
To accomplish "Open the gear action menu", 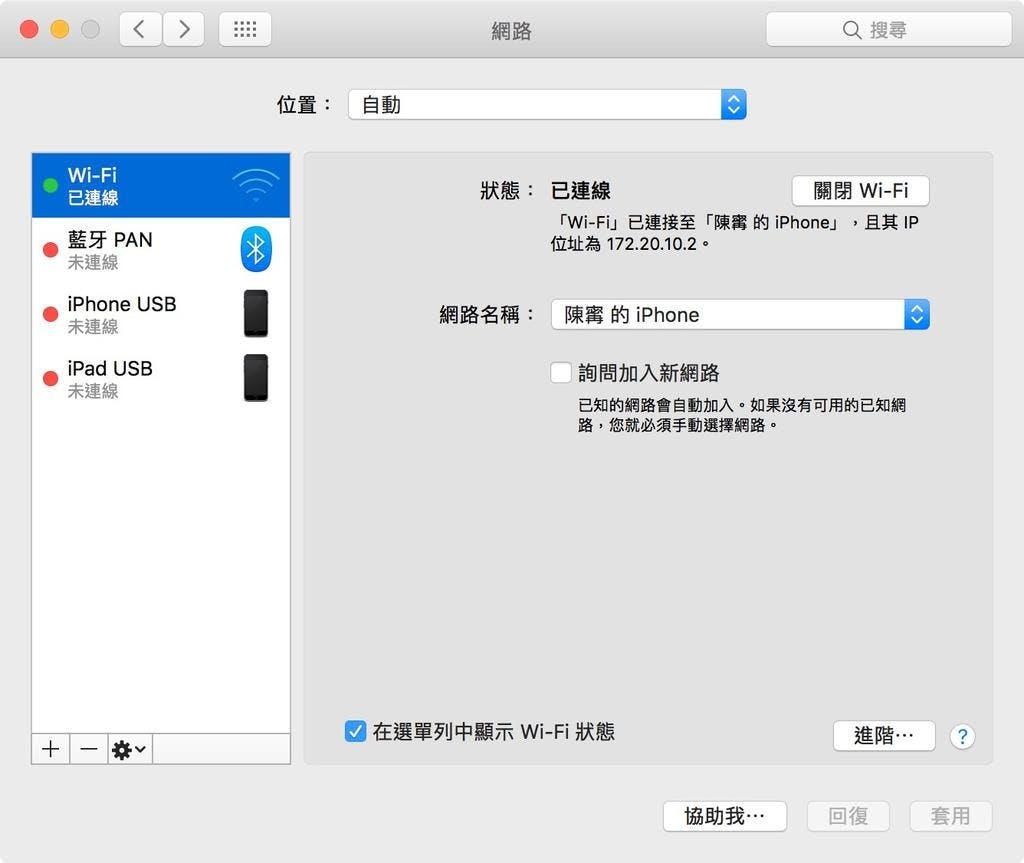I will pyautogui.click(x=130, y=749).
